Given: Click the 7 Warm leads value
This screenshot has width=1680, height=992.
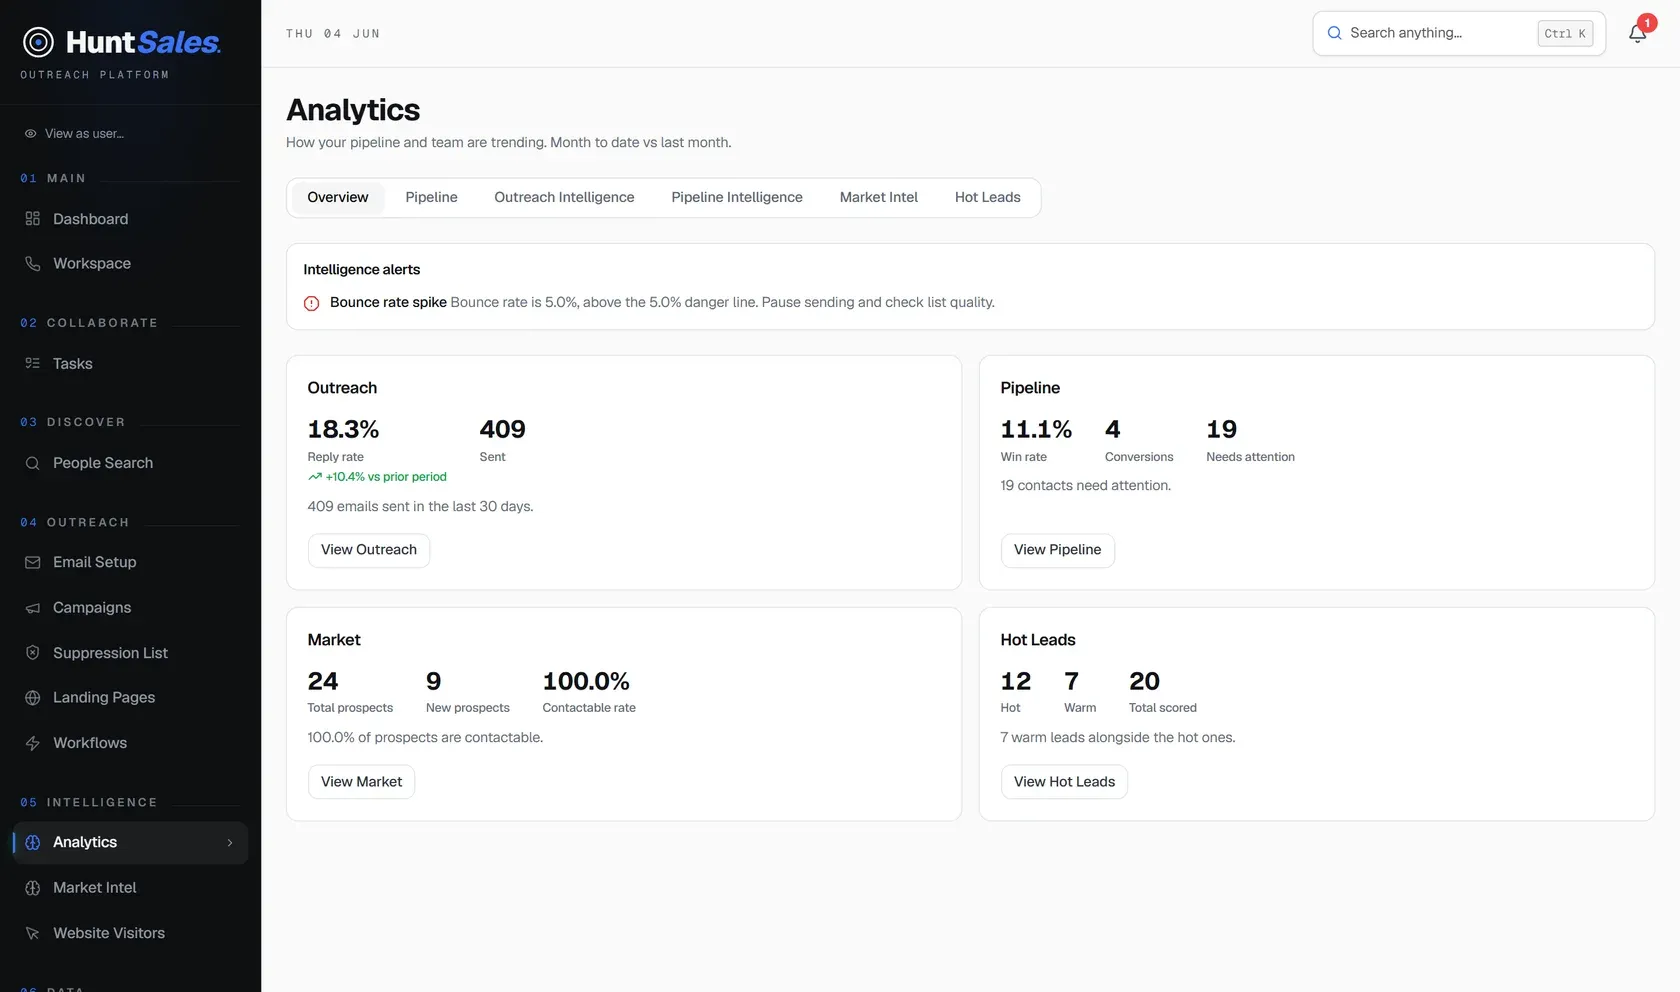Looking at the screenshot, I should [1072, 682].
